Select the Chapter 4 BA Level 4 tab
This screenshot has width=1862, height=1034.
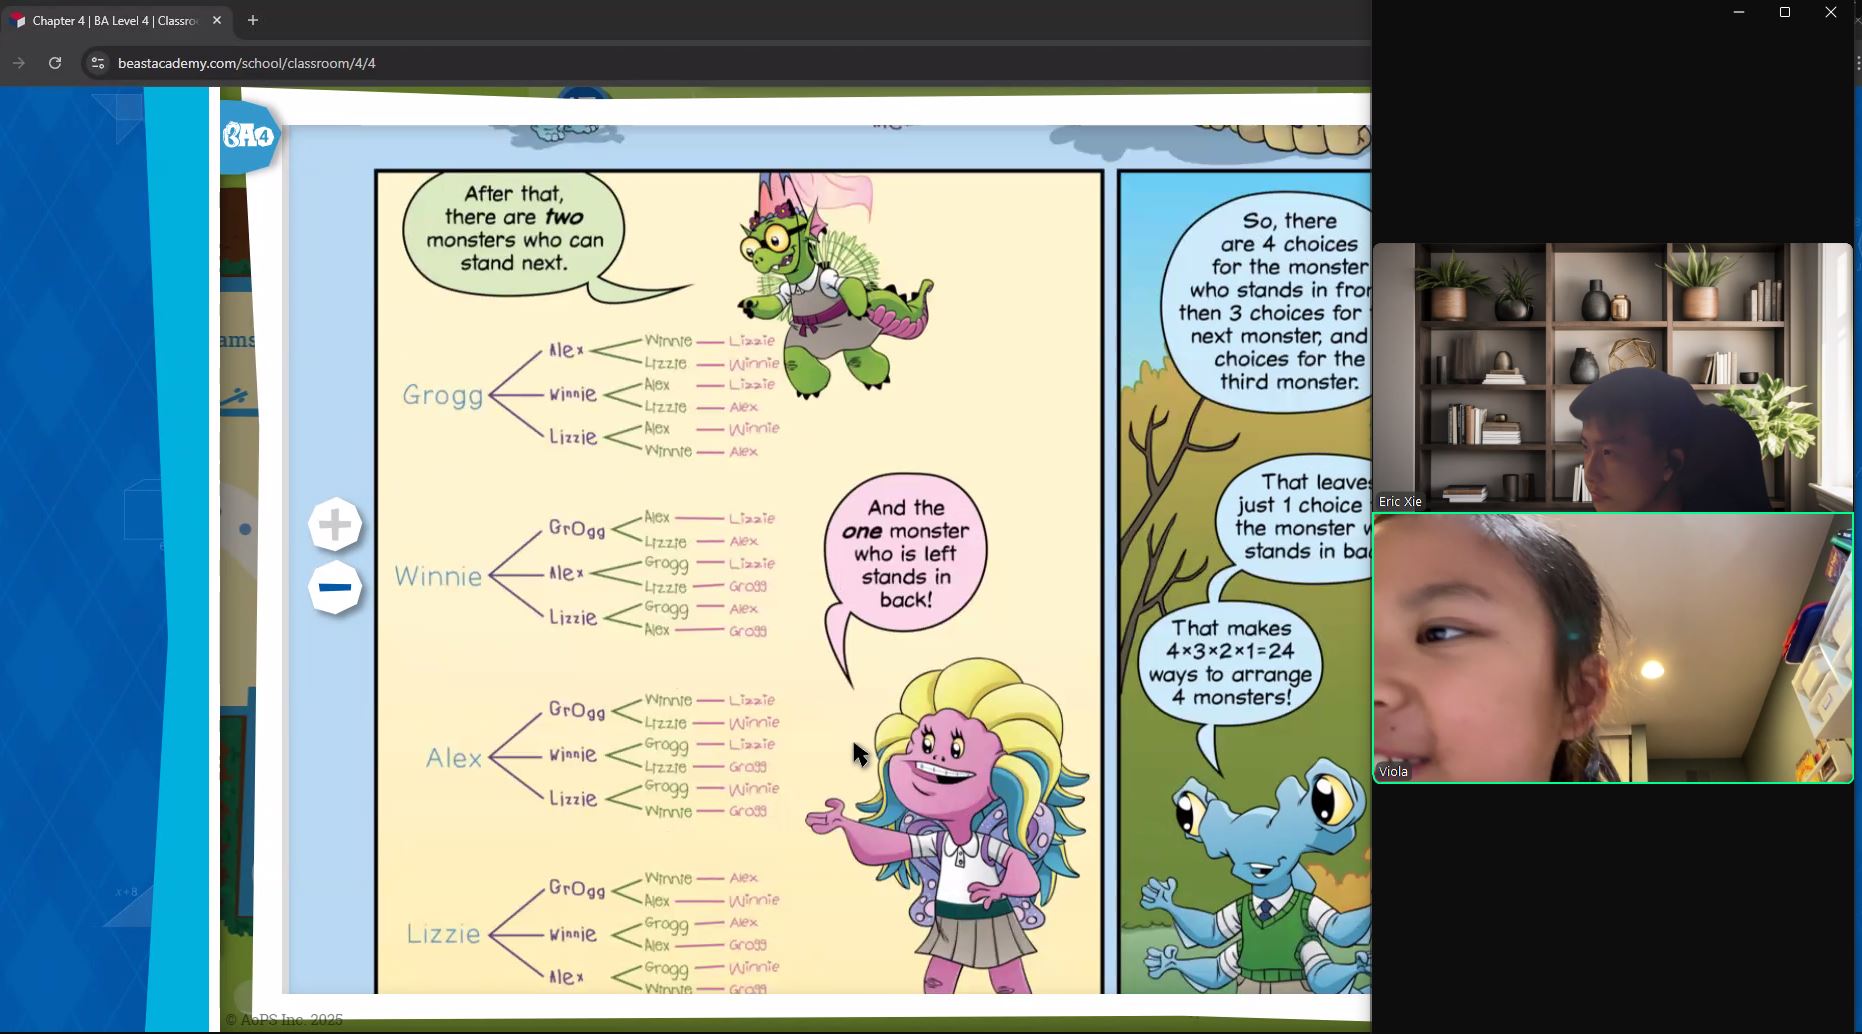coord(116,20)
